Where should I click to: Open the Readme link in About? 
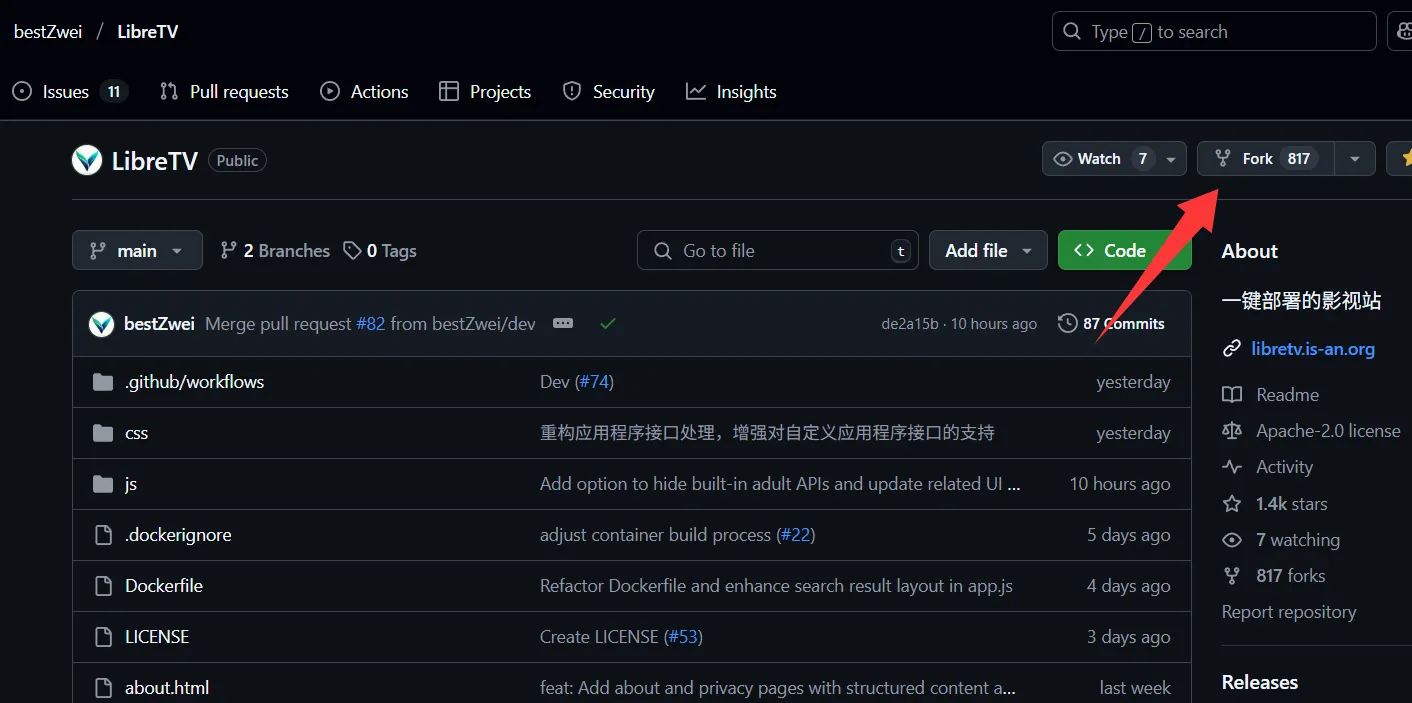pyautogui.click(x=1287, y=395)
